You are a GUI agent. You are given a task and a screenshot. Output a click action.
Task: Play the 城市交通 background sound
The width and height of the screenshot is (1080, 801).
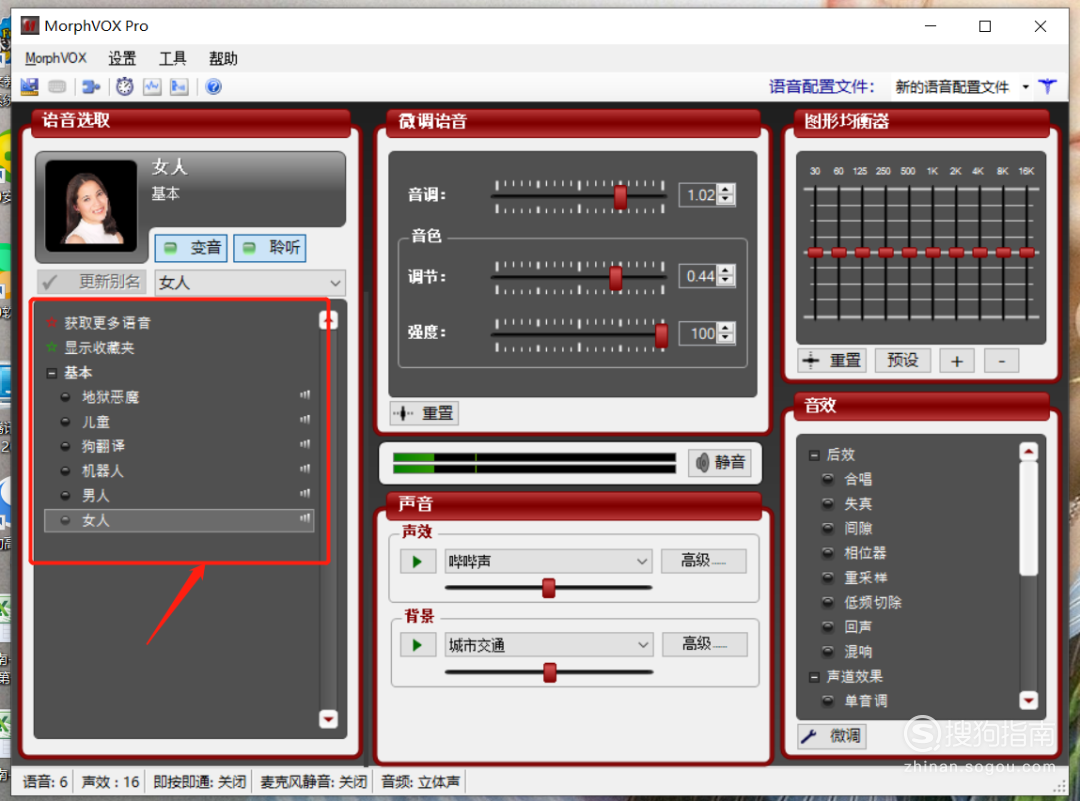click(x=417, y=646)
